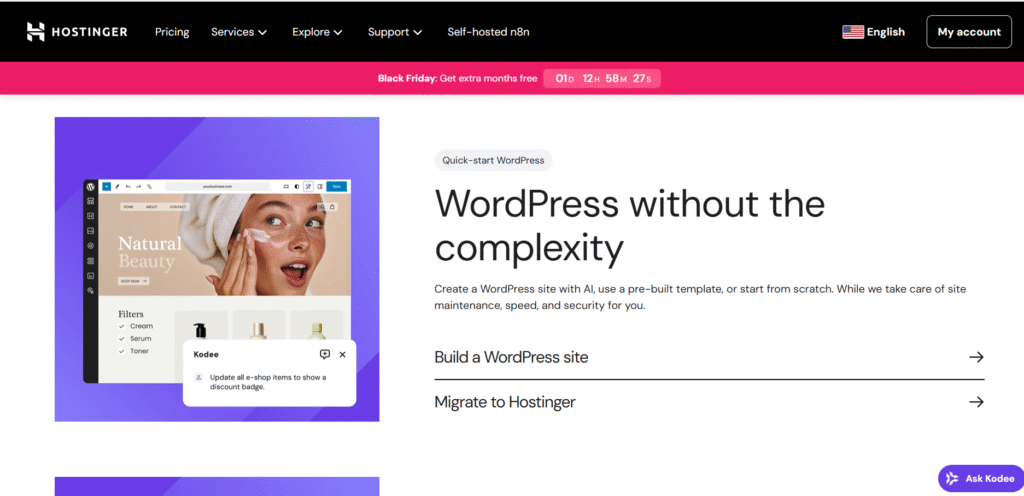The image size is (1024, 496).
Task: Click the US flag language icon
Action: click(x=852, y=32)
